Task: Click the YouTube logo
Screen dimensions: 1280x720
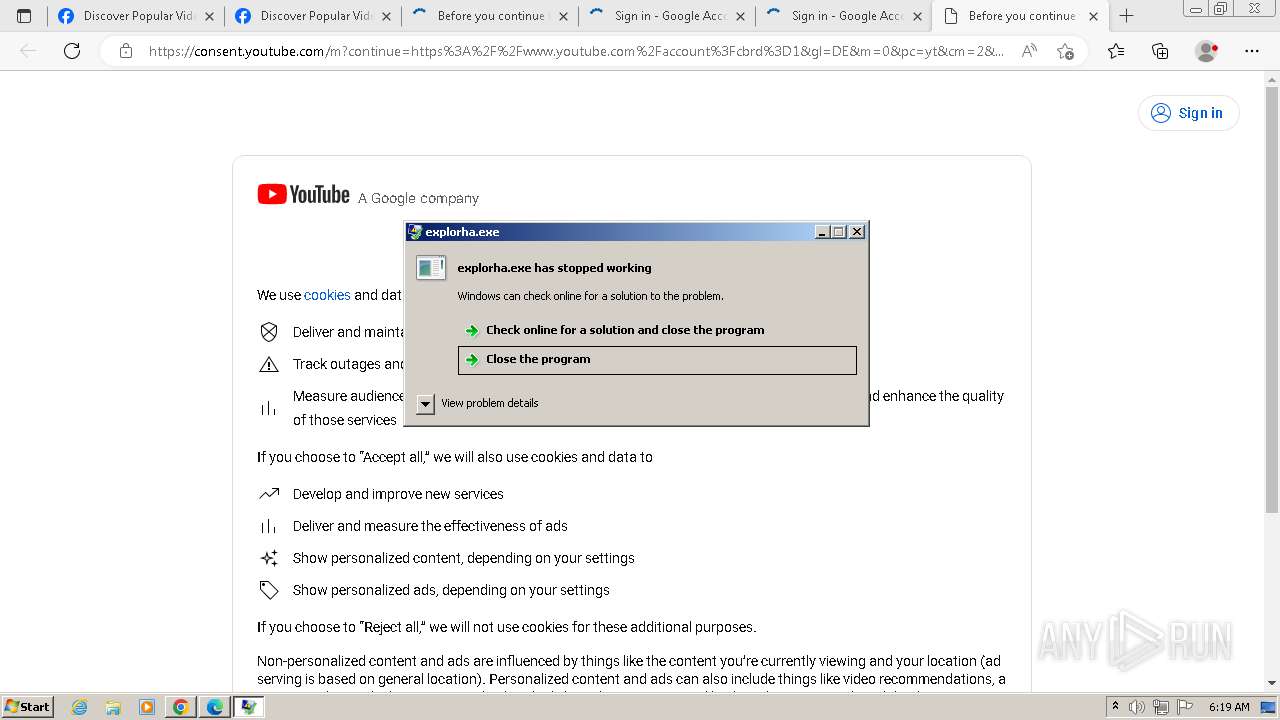Action: (303, 194)
